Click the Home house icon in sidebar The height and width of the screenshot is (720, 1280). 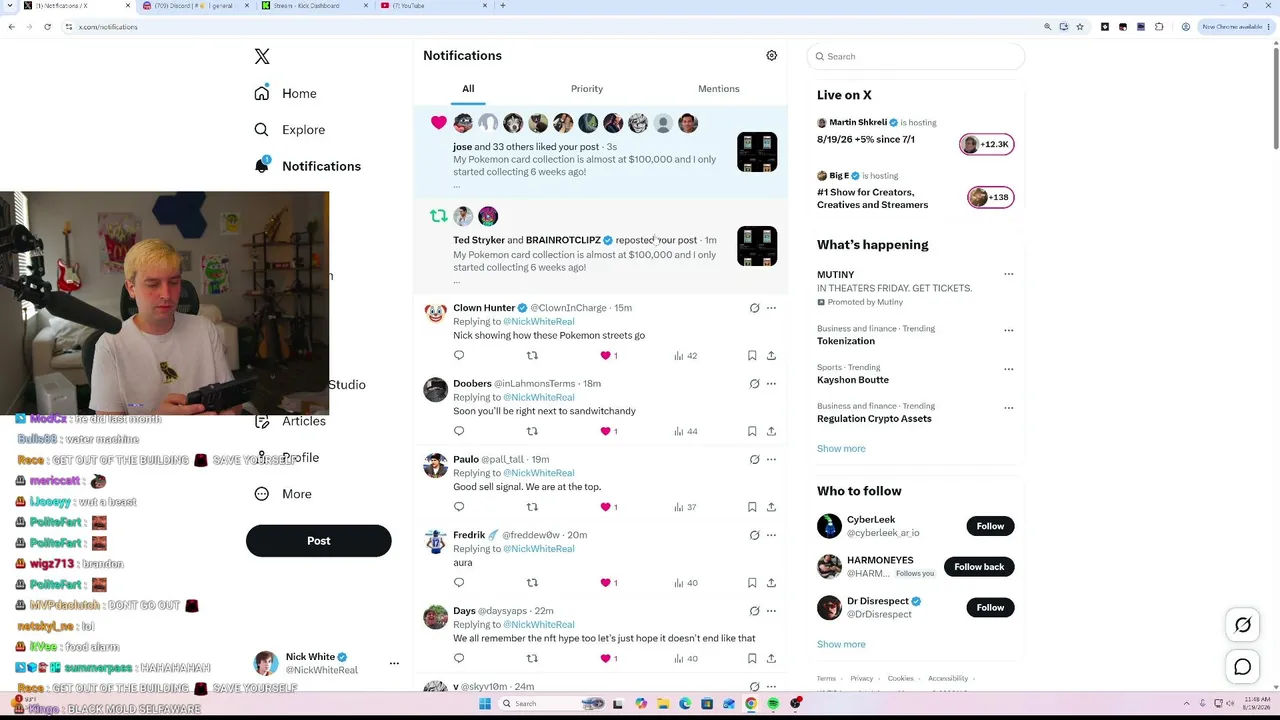point(262,93)
